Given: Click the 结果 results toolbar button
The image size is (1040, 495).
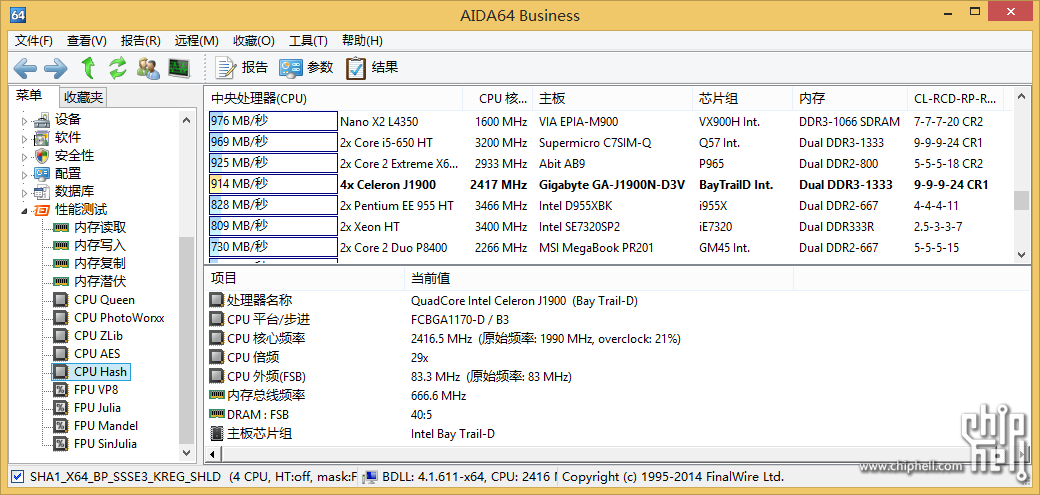Looking at the screenshot, I should 371,67.
